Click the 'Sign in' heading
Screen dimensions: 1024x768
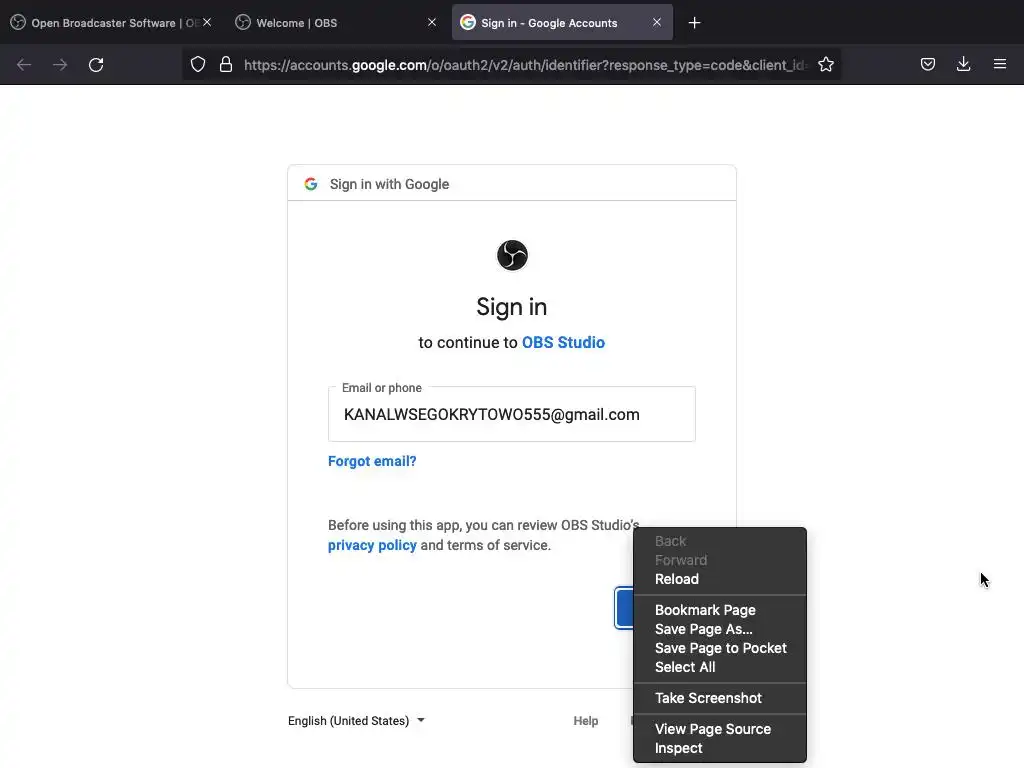pyautogui.click(x=511, y=307)
